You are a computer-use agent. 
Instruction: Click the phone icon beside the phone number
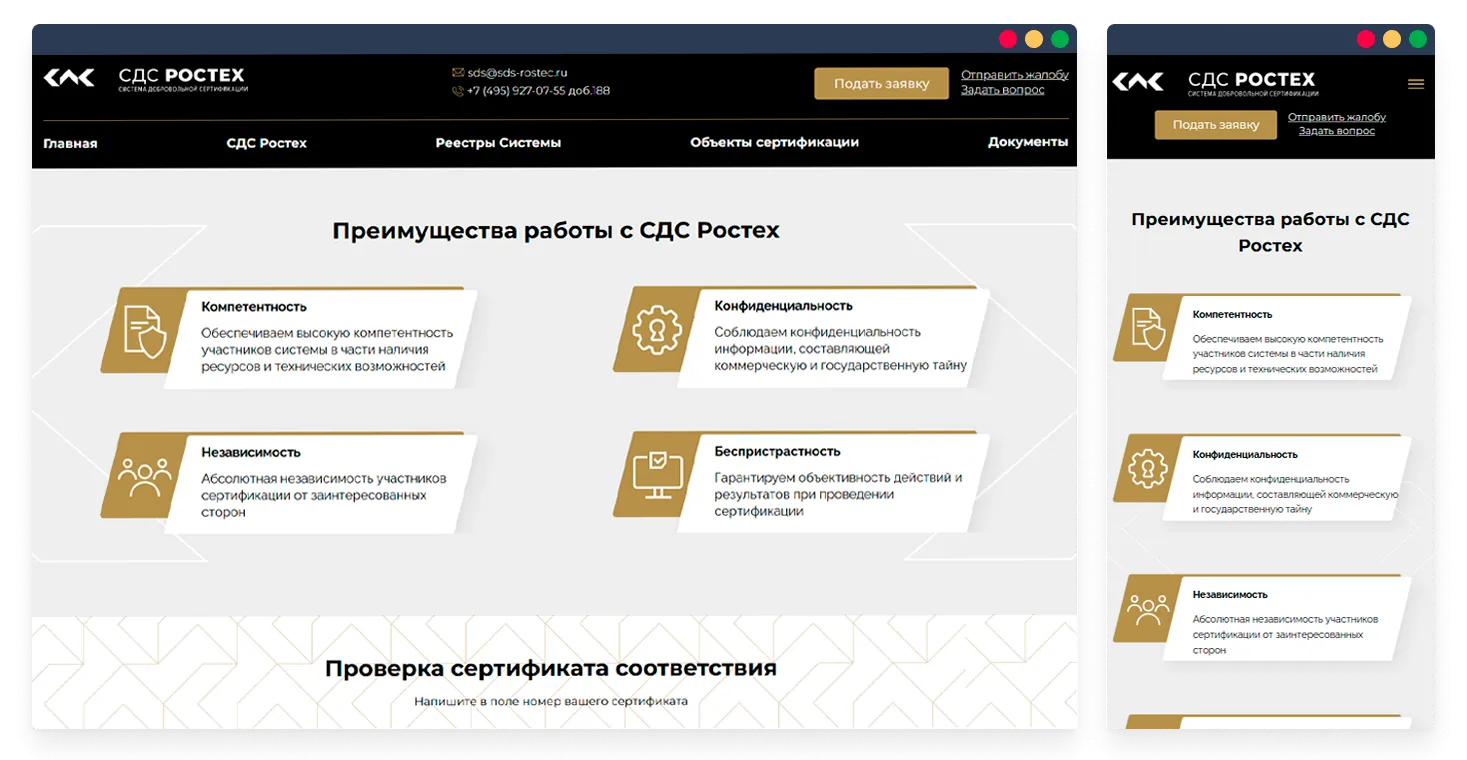tap(458, 91)
